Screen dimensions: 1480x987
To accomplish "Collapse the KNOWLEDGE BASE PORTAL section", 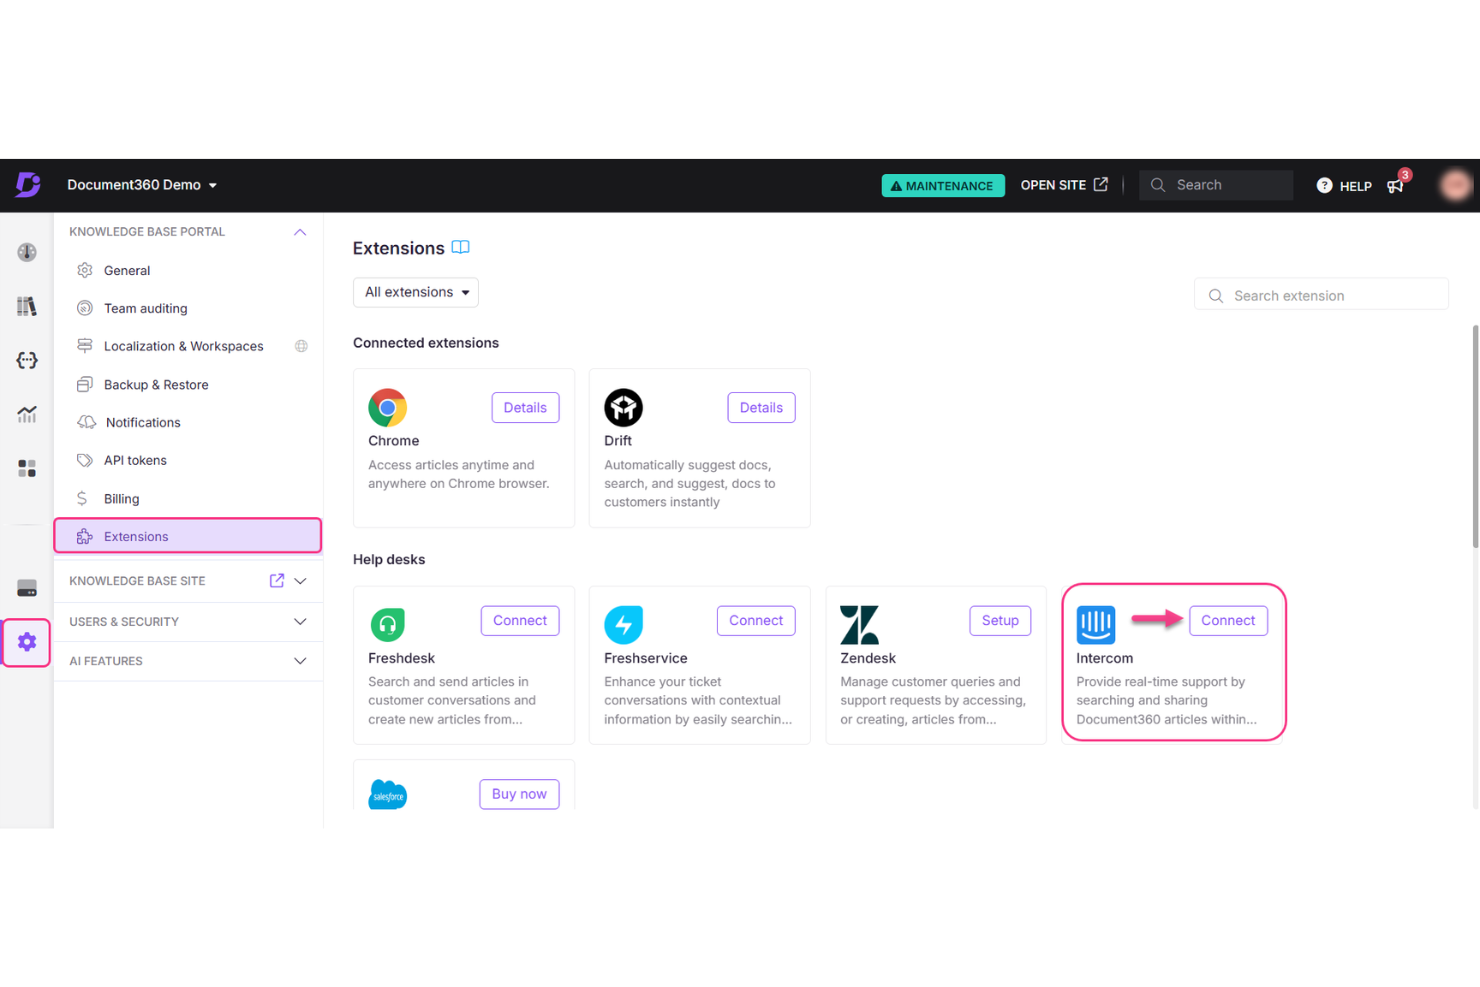I will point(299,231).
